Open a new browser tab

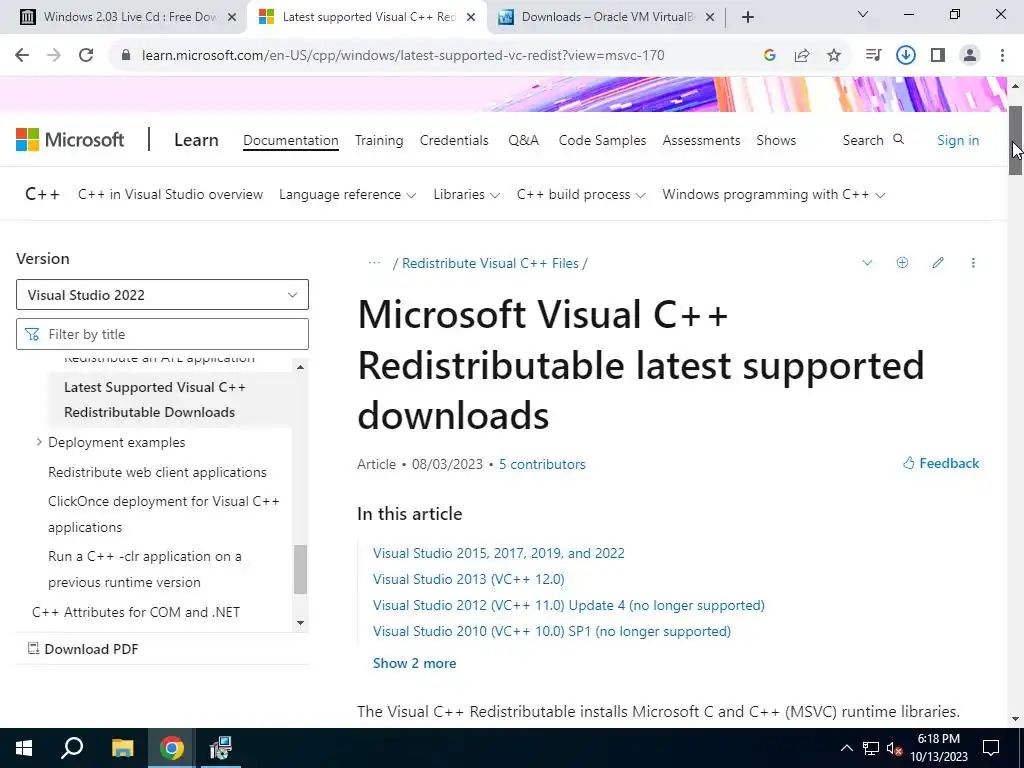click(x=748, y=17)
